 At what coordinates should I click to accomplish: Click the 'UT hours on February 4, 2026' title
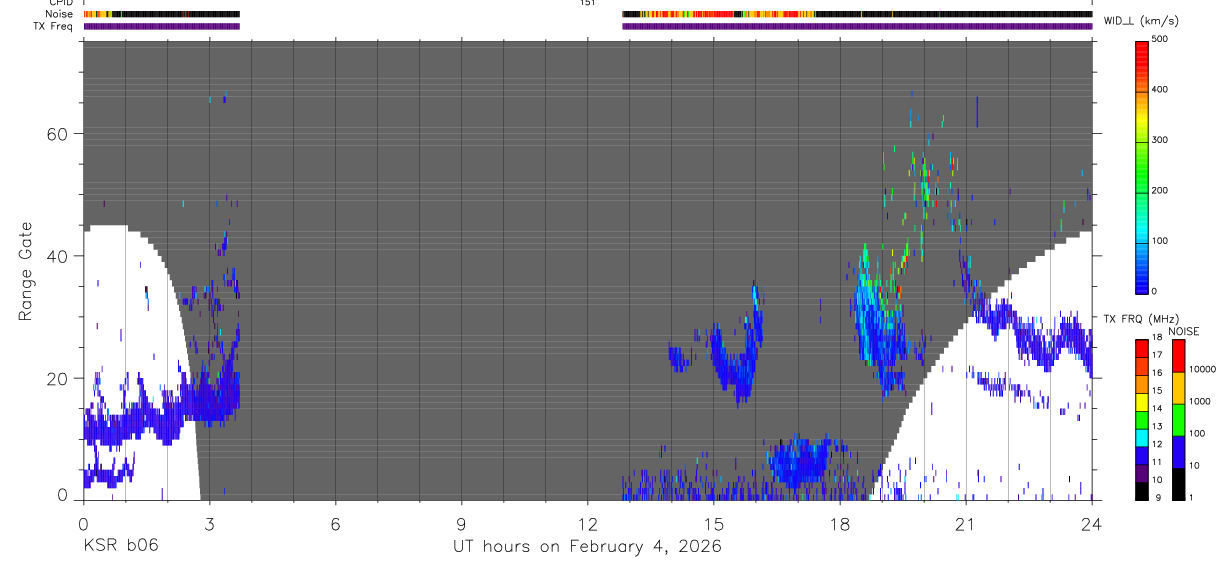(x=585, y=546)
